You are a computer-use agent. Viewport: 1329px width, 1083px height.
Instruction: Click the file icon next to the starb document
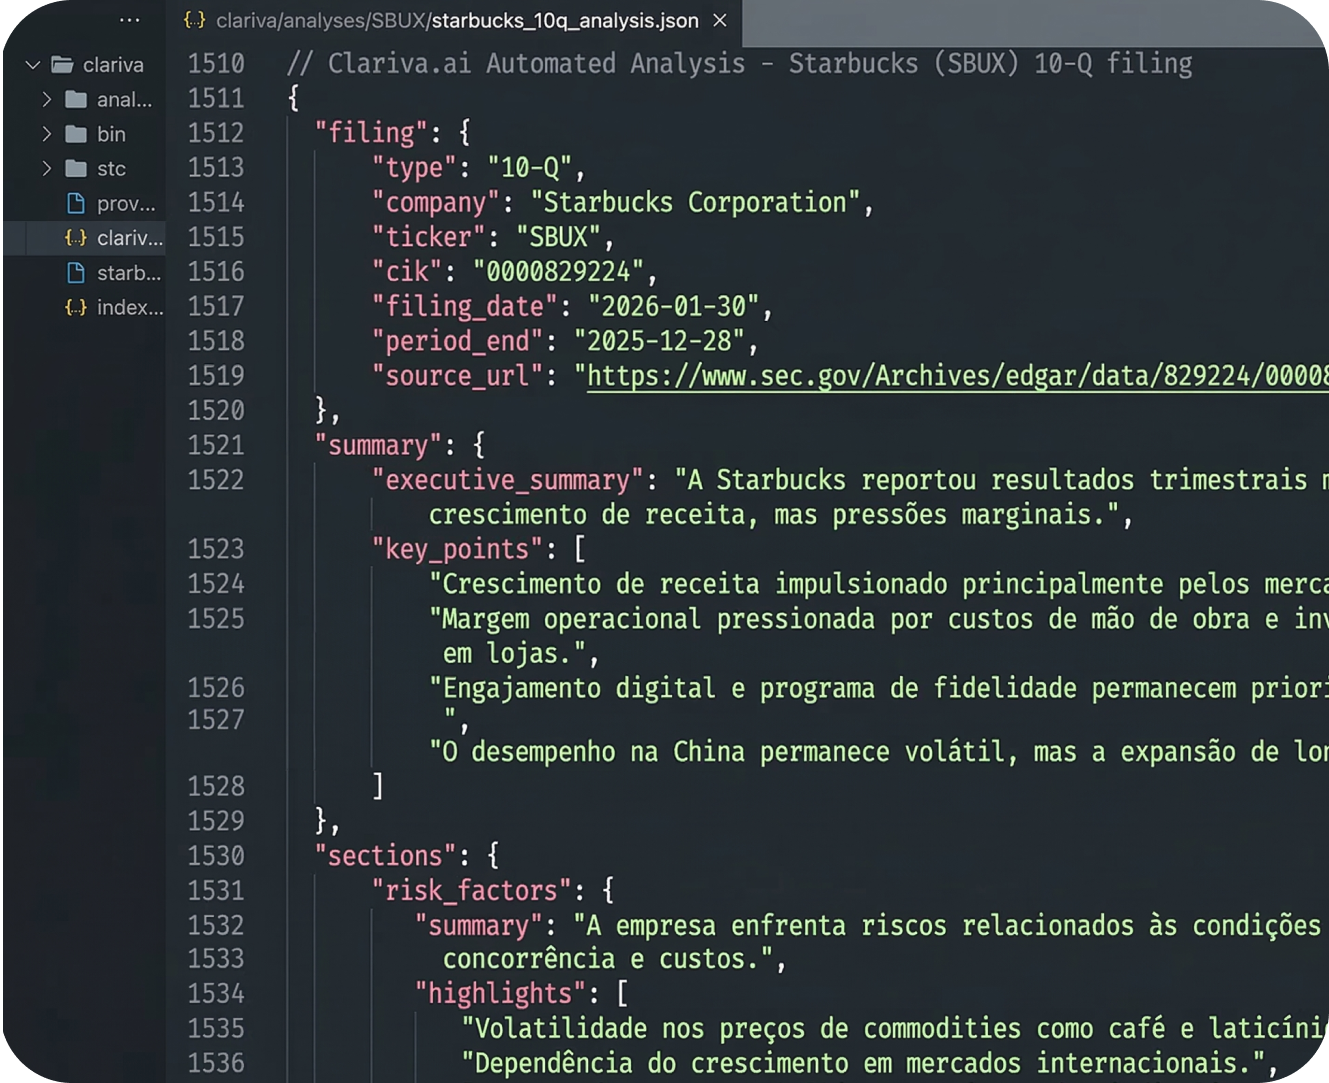[75, 273]
